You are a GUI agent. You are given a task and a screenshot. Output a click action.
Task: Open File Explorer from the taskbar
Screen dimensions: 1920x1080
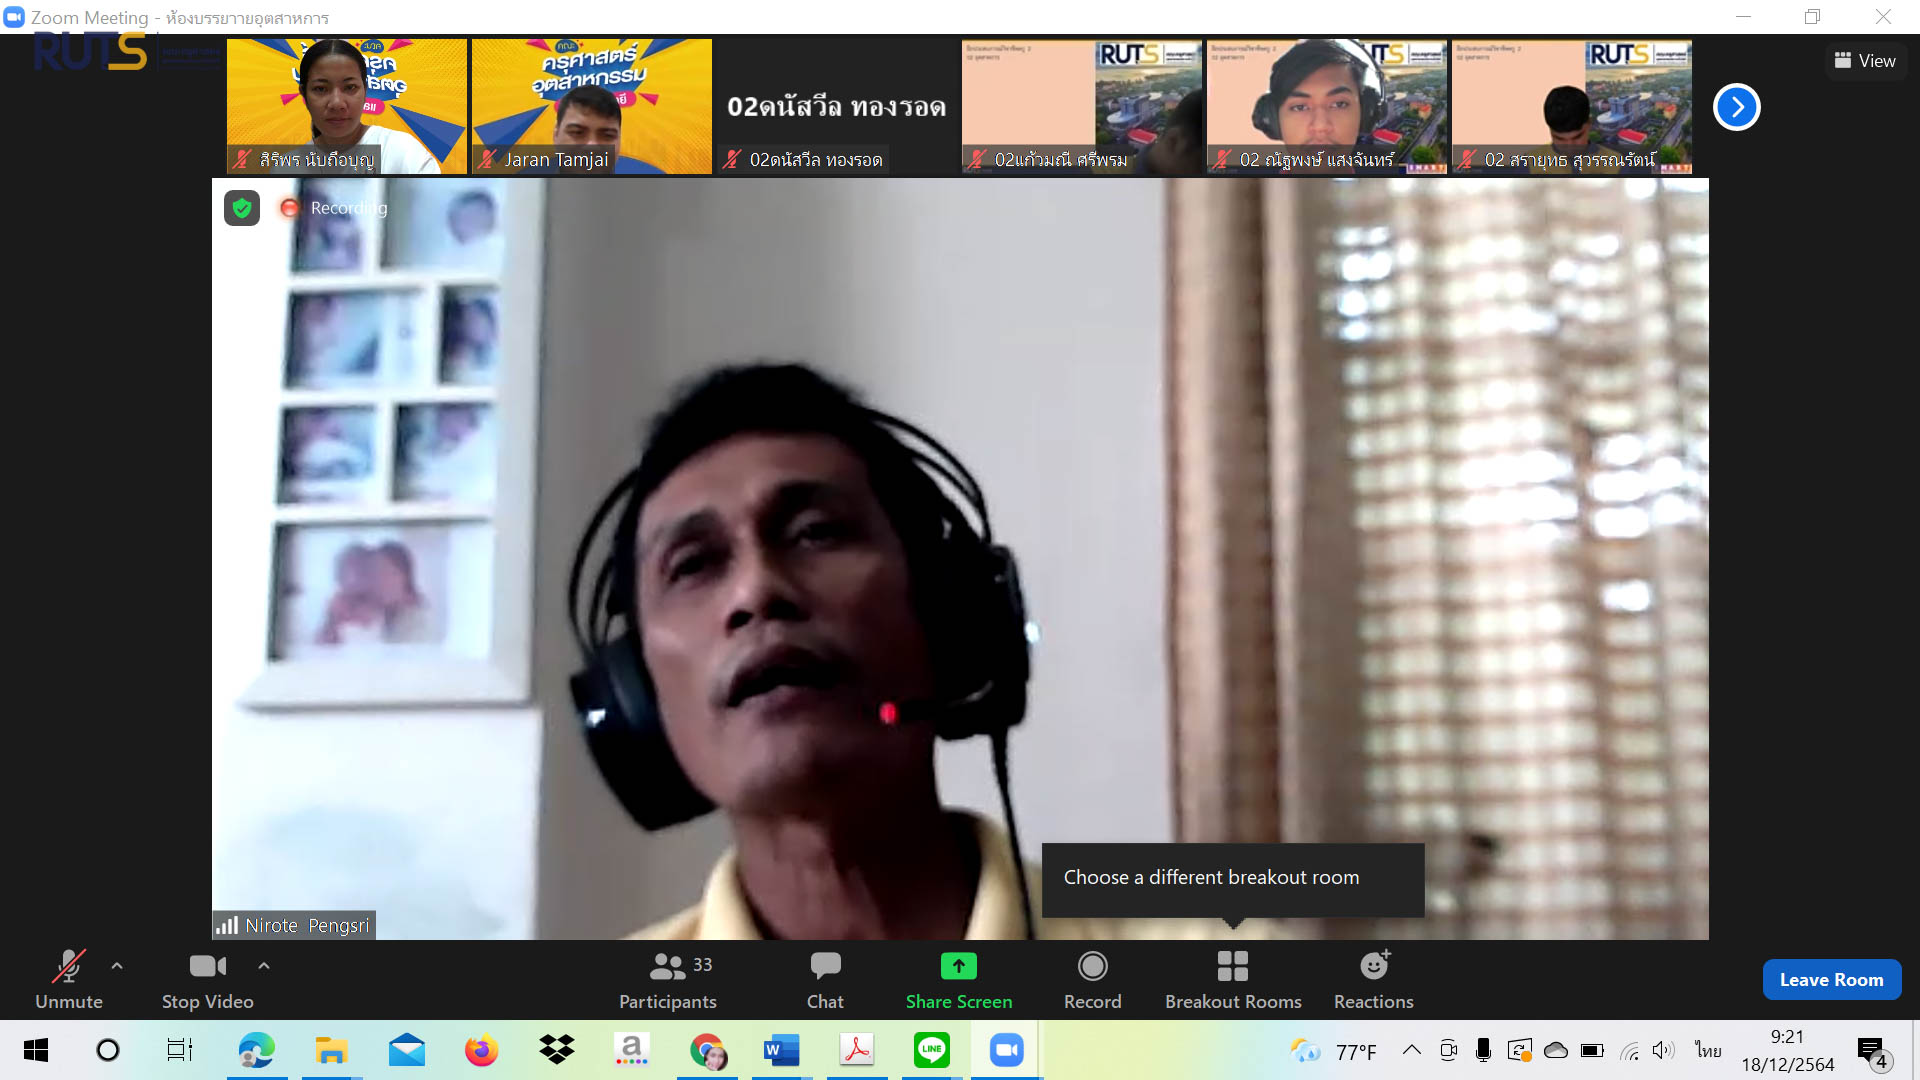pyautogui.click(x=331, y=1050)
